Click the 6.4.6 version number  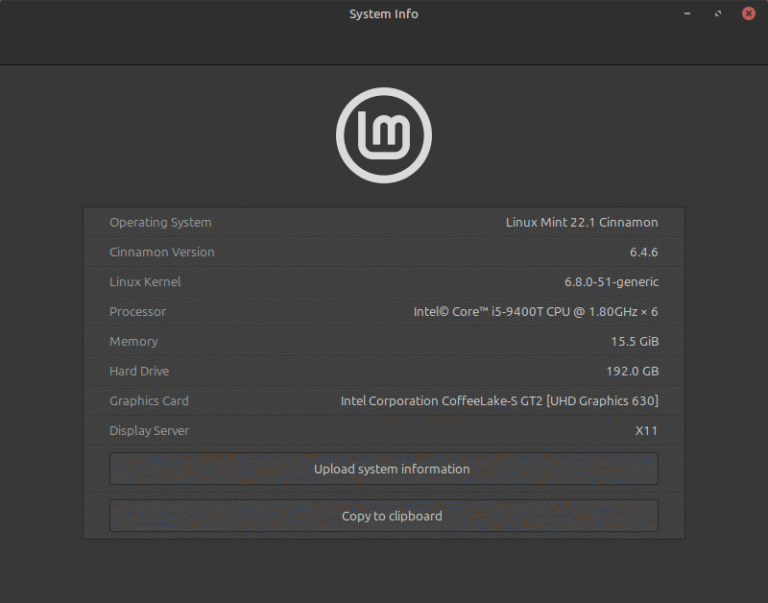(643, 252)
